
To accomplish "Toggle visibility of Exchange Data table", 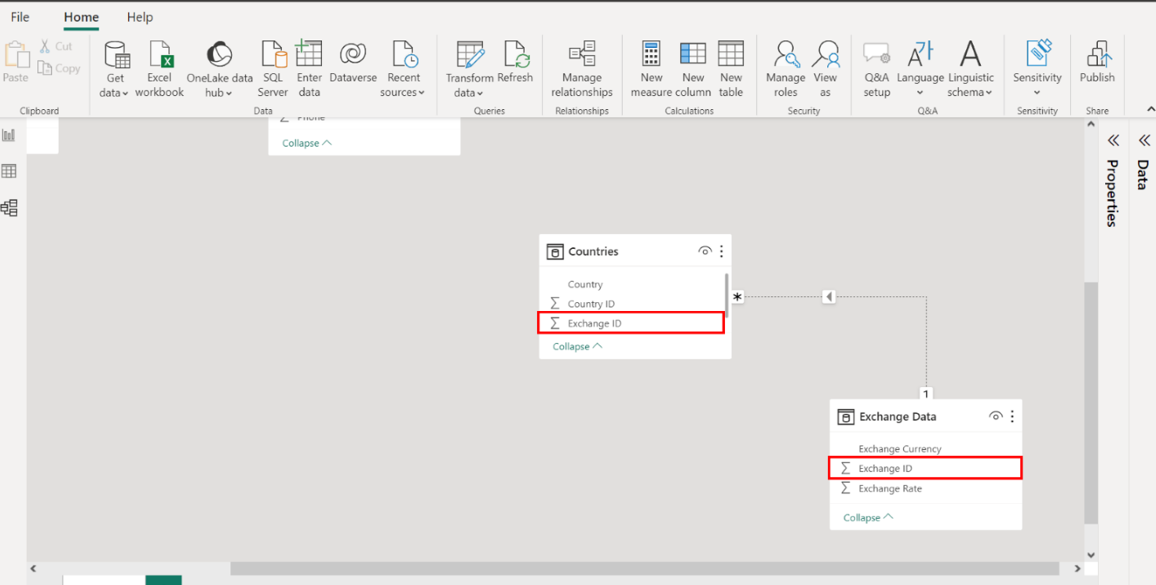I will tap(995, 417).
